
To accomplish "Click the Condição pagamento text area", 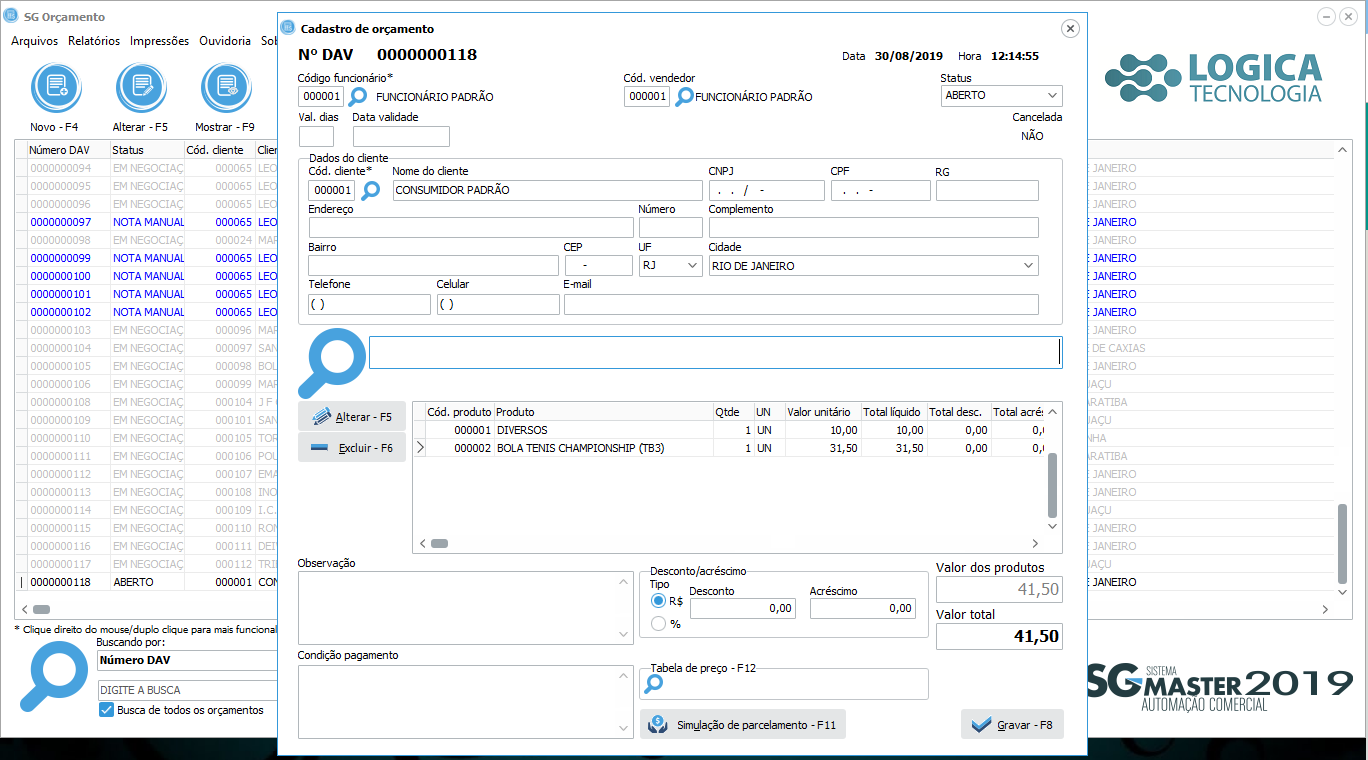I will [x=466, y=701].
